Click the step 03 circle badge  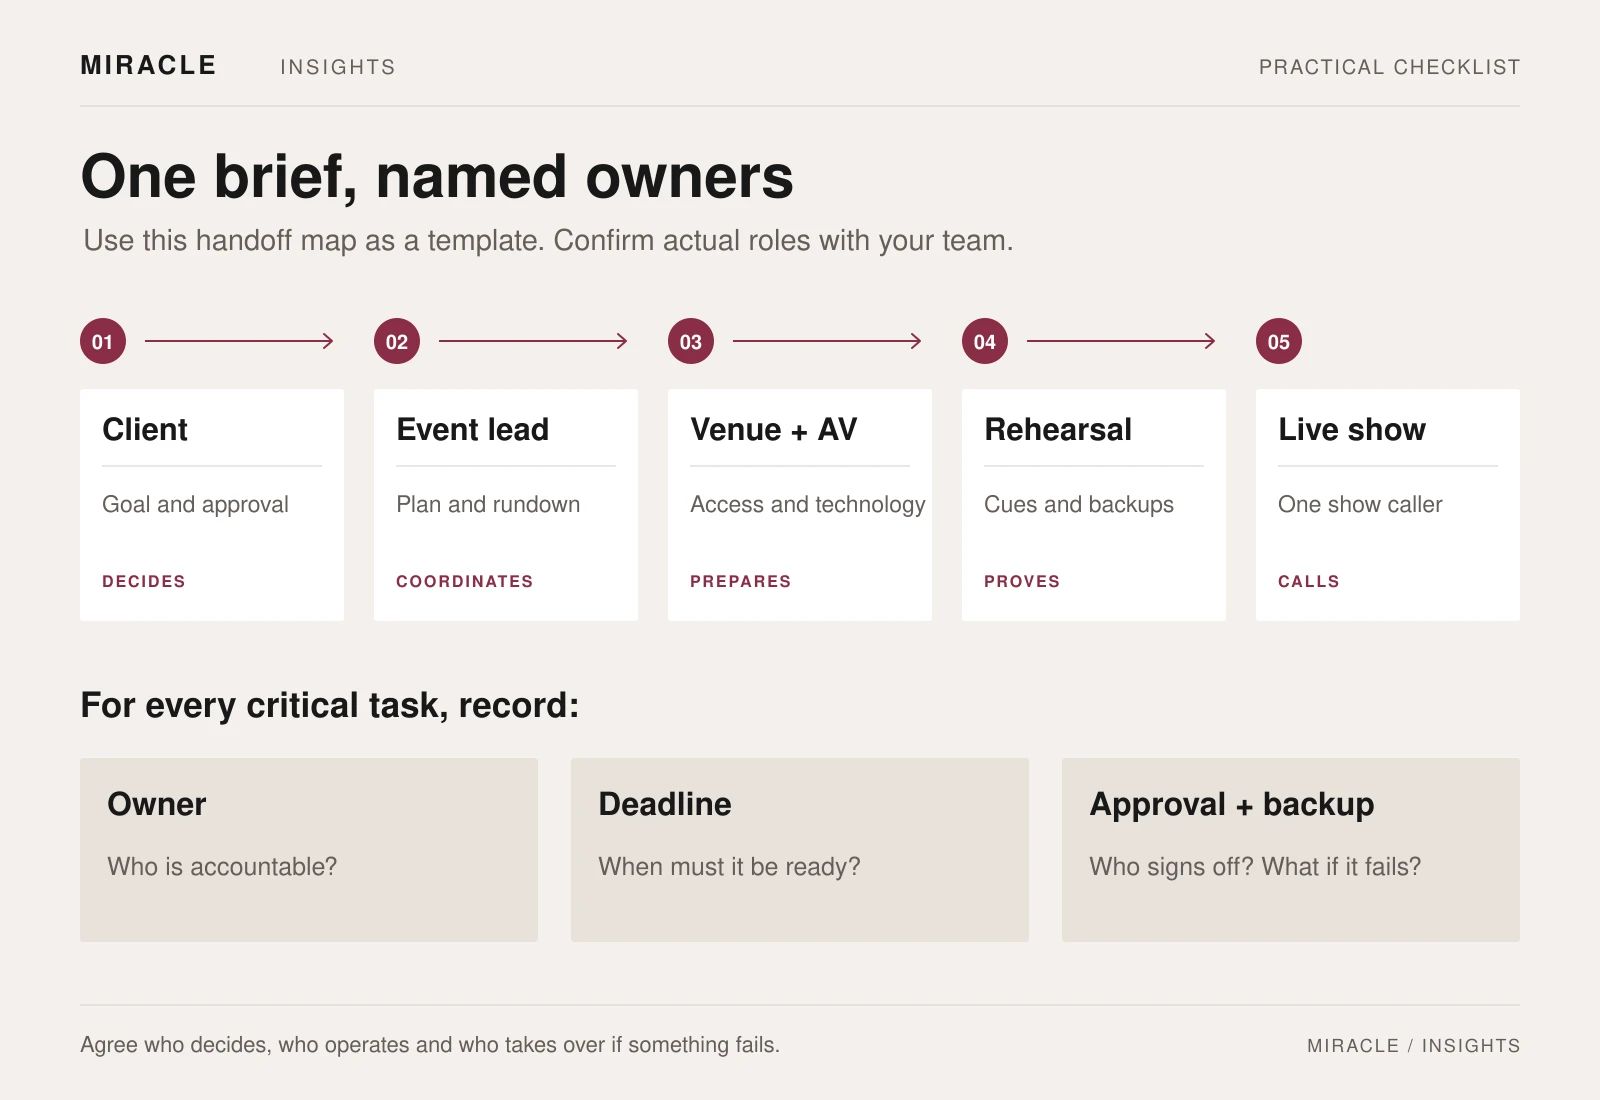pos(691,341)
